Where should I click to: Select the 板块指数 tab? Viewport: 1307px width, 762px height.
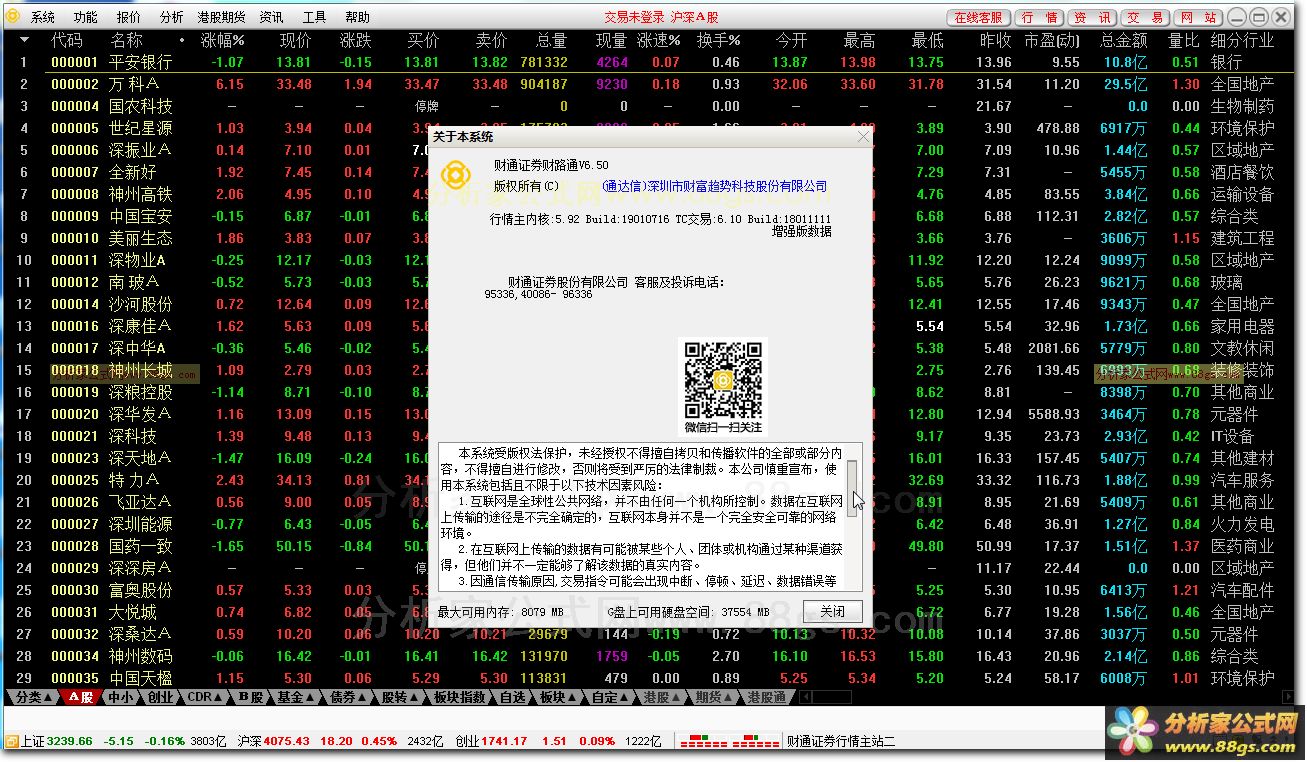pyautogui.click(x=460, y=697)
